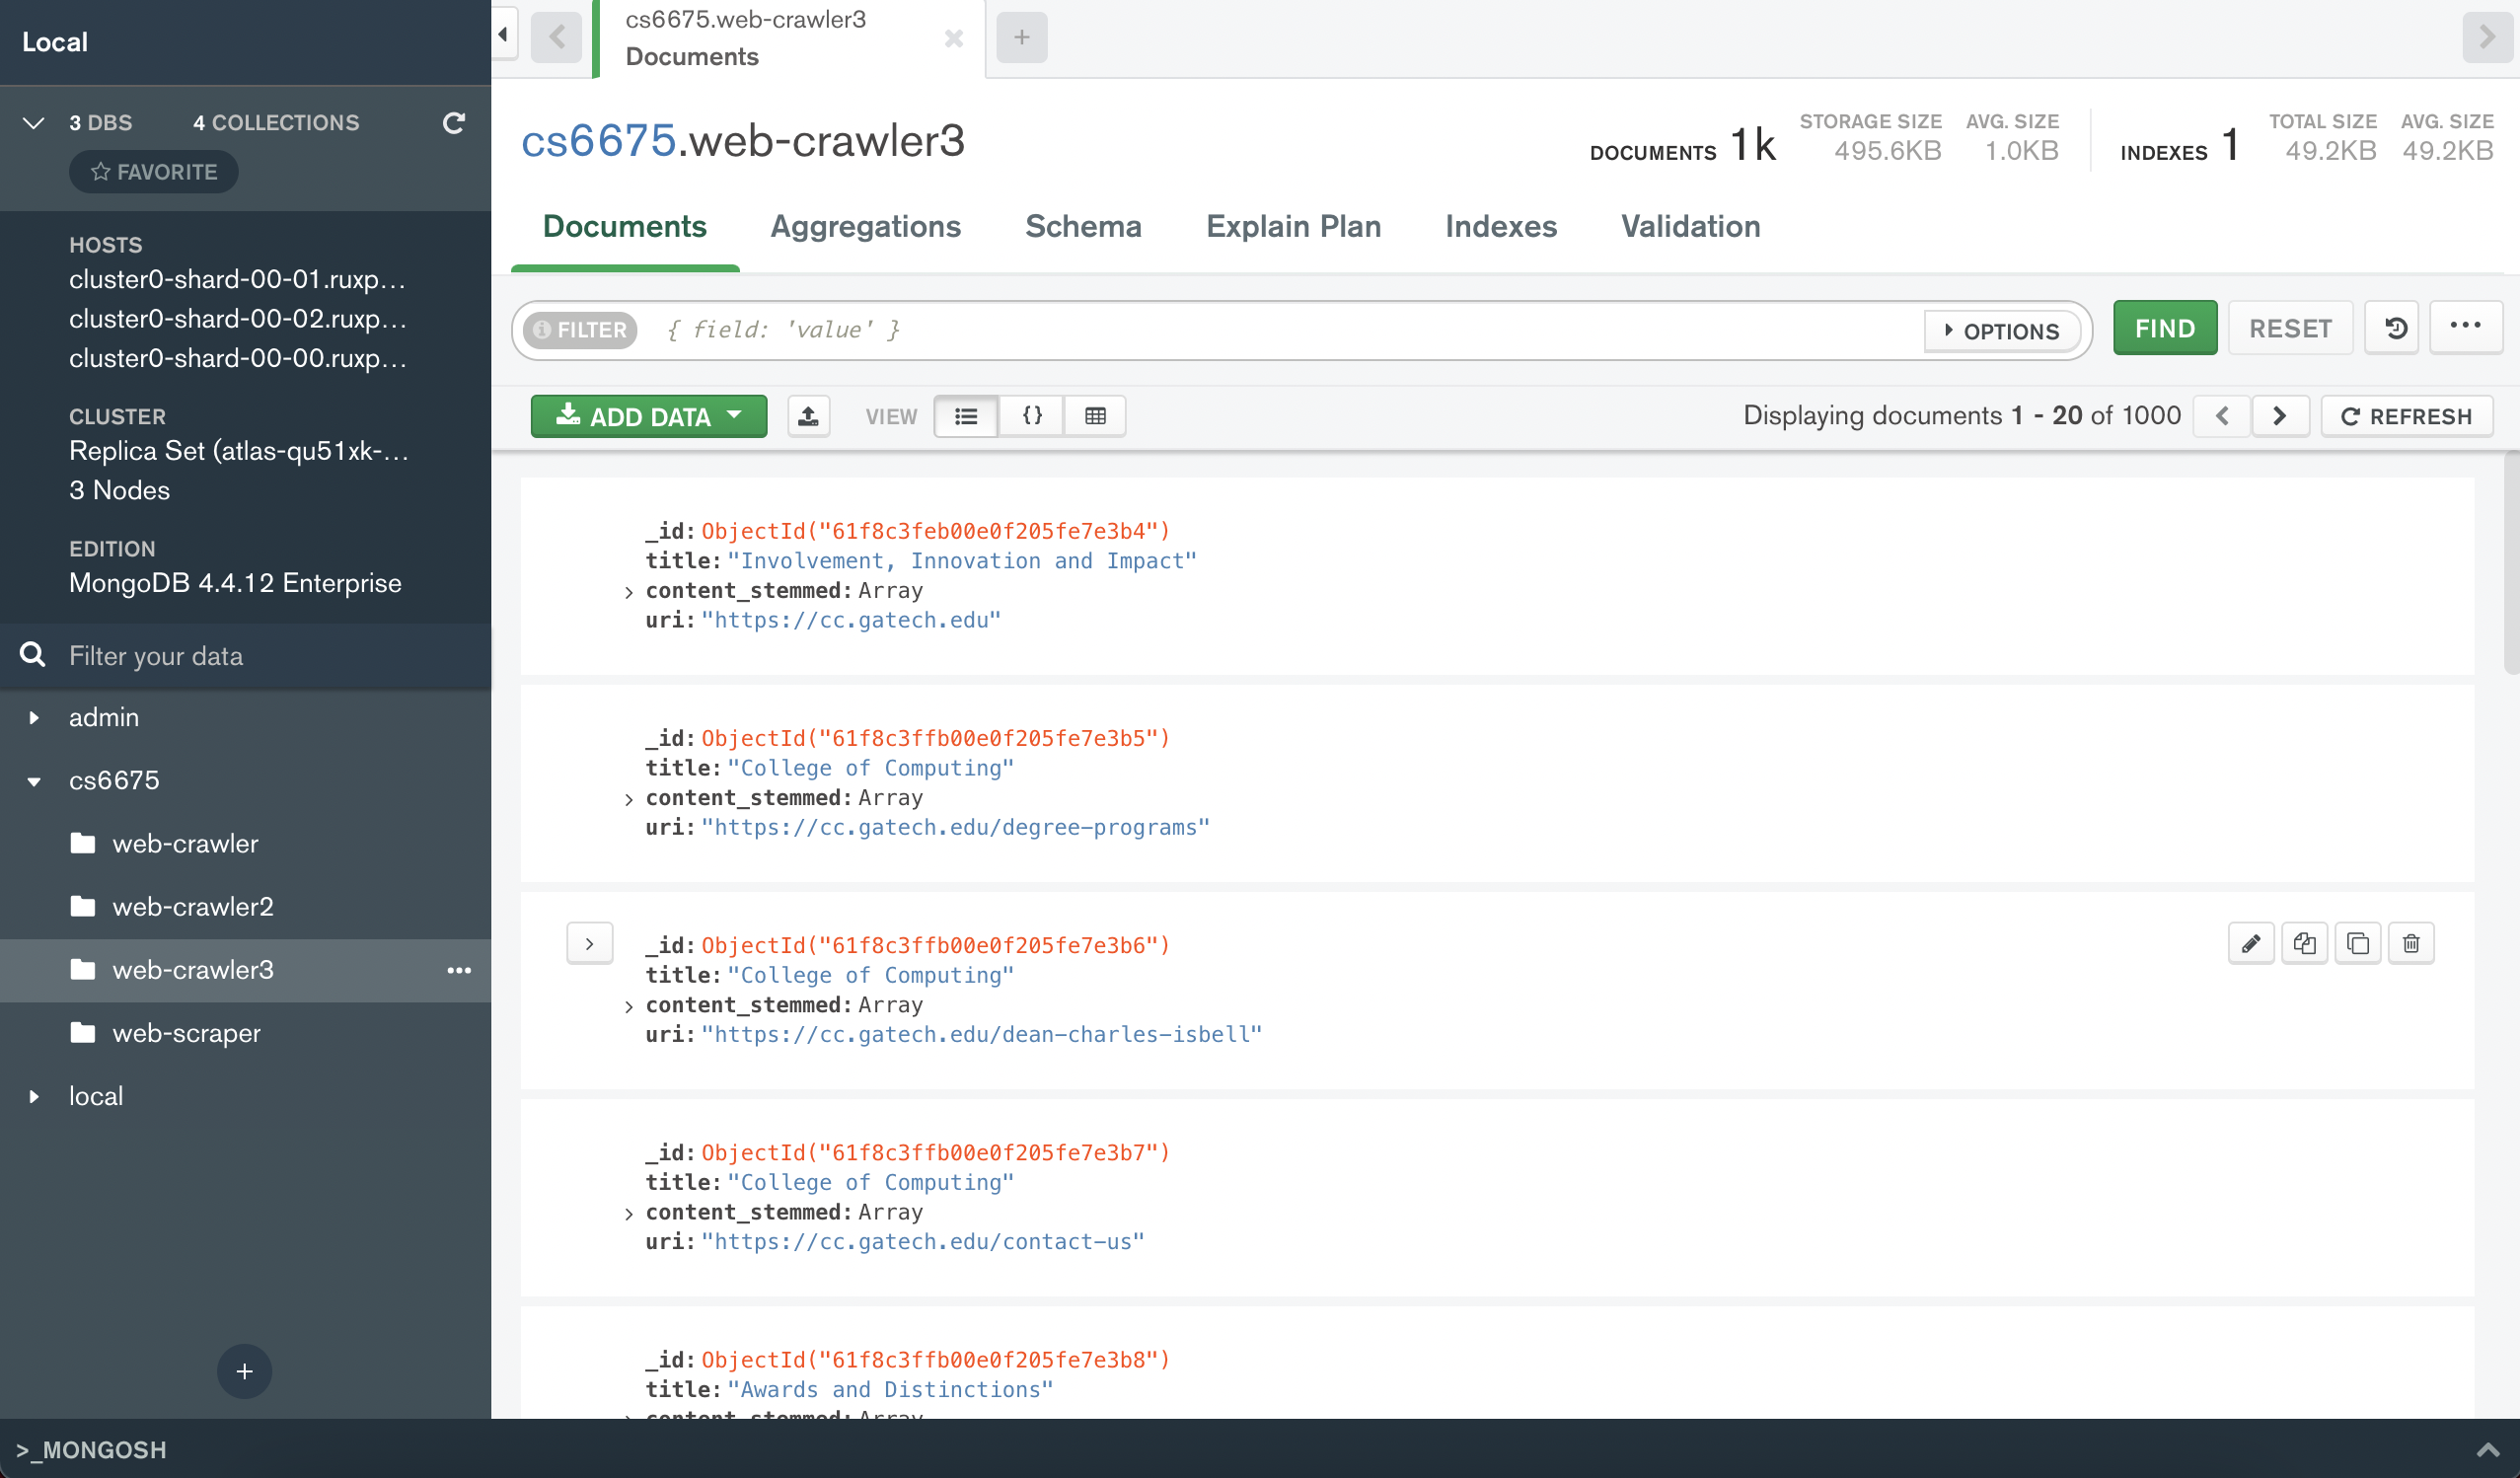Open the ADD DATA dropdown menu
2520x1478 pixels.
tap(649, 415)
